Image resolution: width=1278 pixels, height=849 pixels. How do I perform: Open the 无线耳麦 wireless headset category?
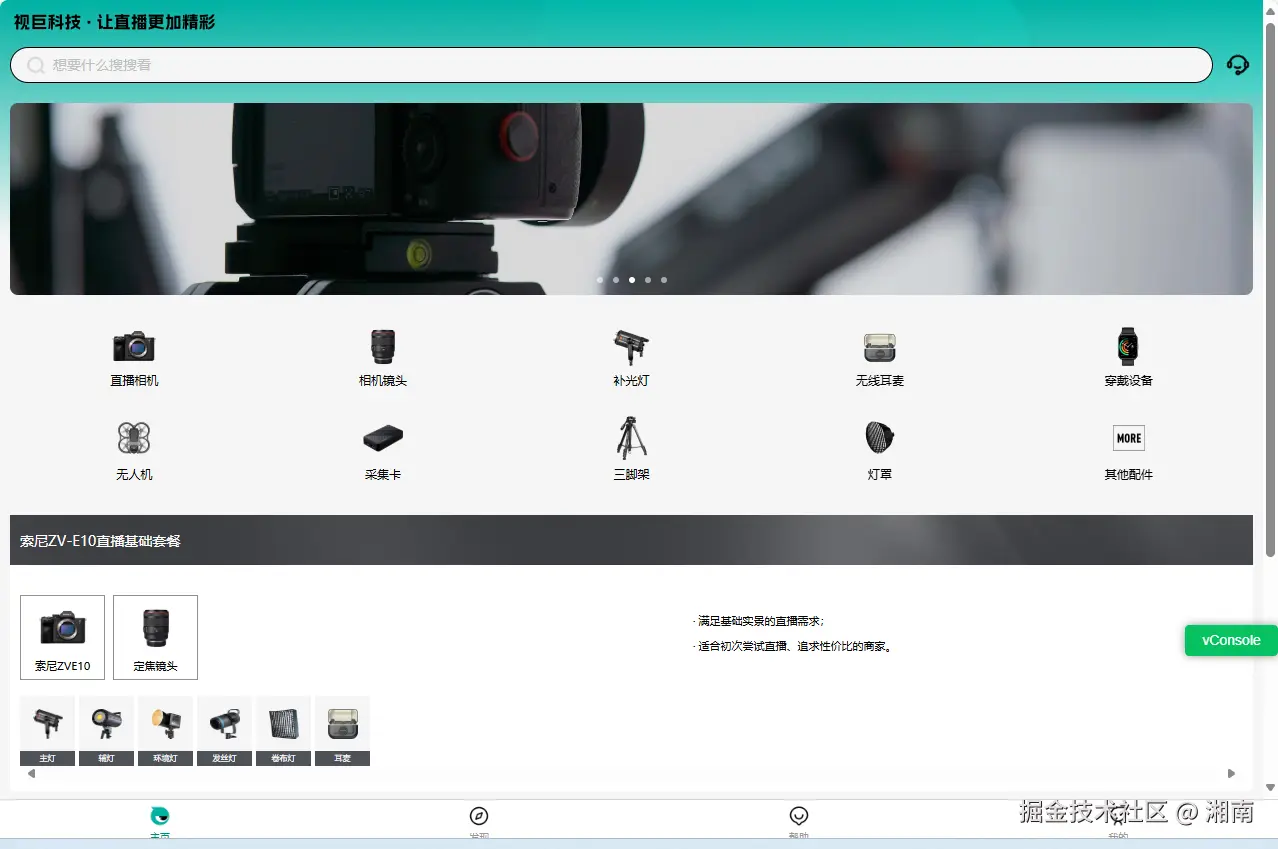point(880,358)
